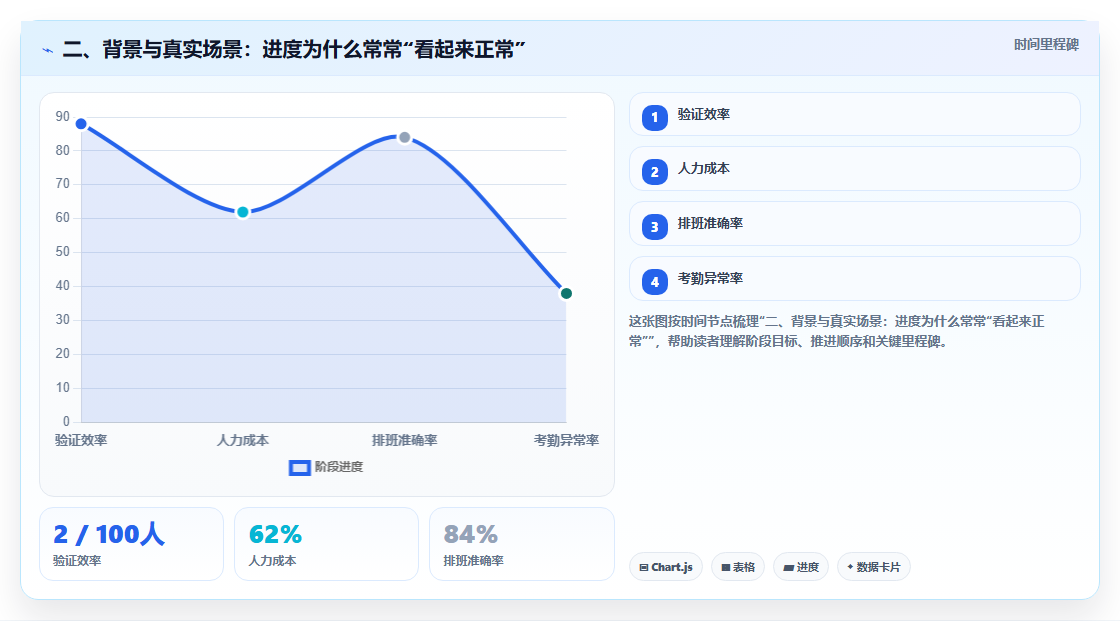
Task: Click the 排班准确率 x-axis label
Action: pos(404,440)
